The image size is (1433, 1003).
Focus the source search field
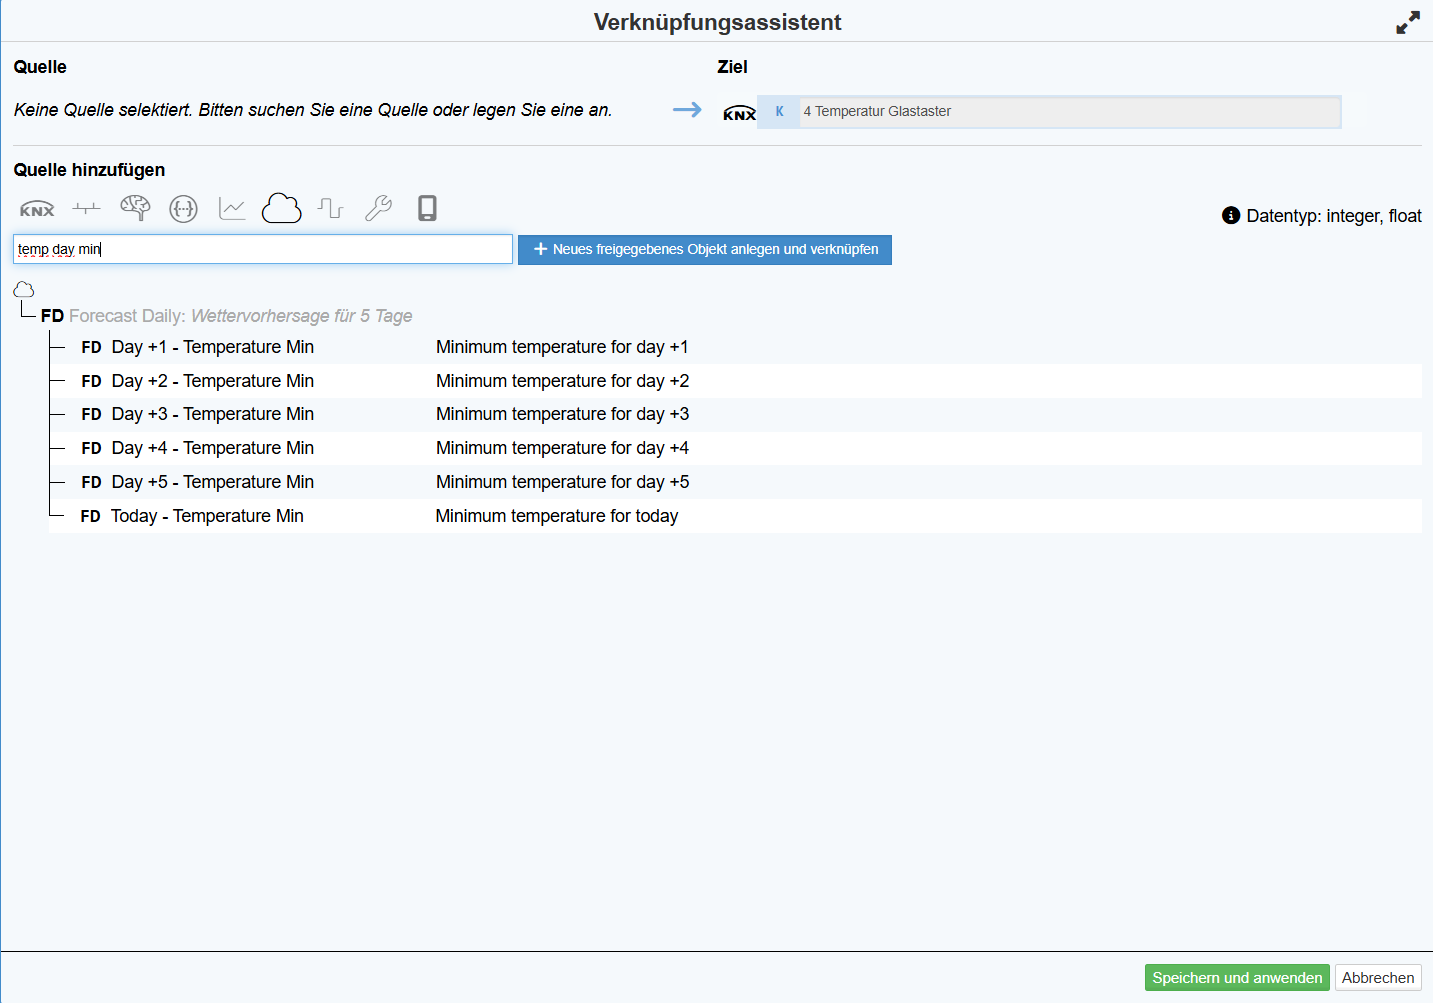tap(262, 249)
